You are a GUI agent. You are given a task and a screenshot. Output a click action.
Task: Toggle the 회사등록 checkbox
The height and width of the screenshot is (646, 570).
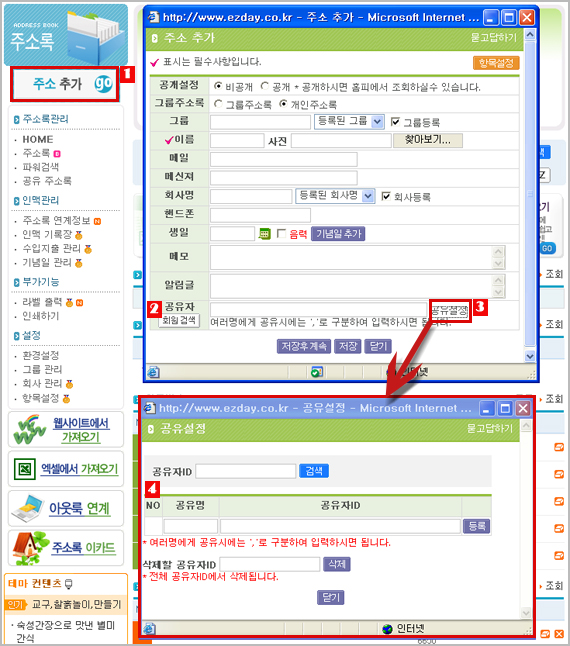(385, 196)
